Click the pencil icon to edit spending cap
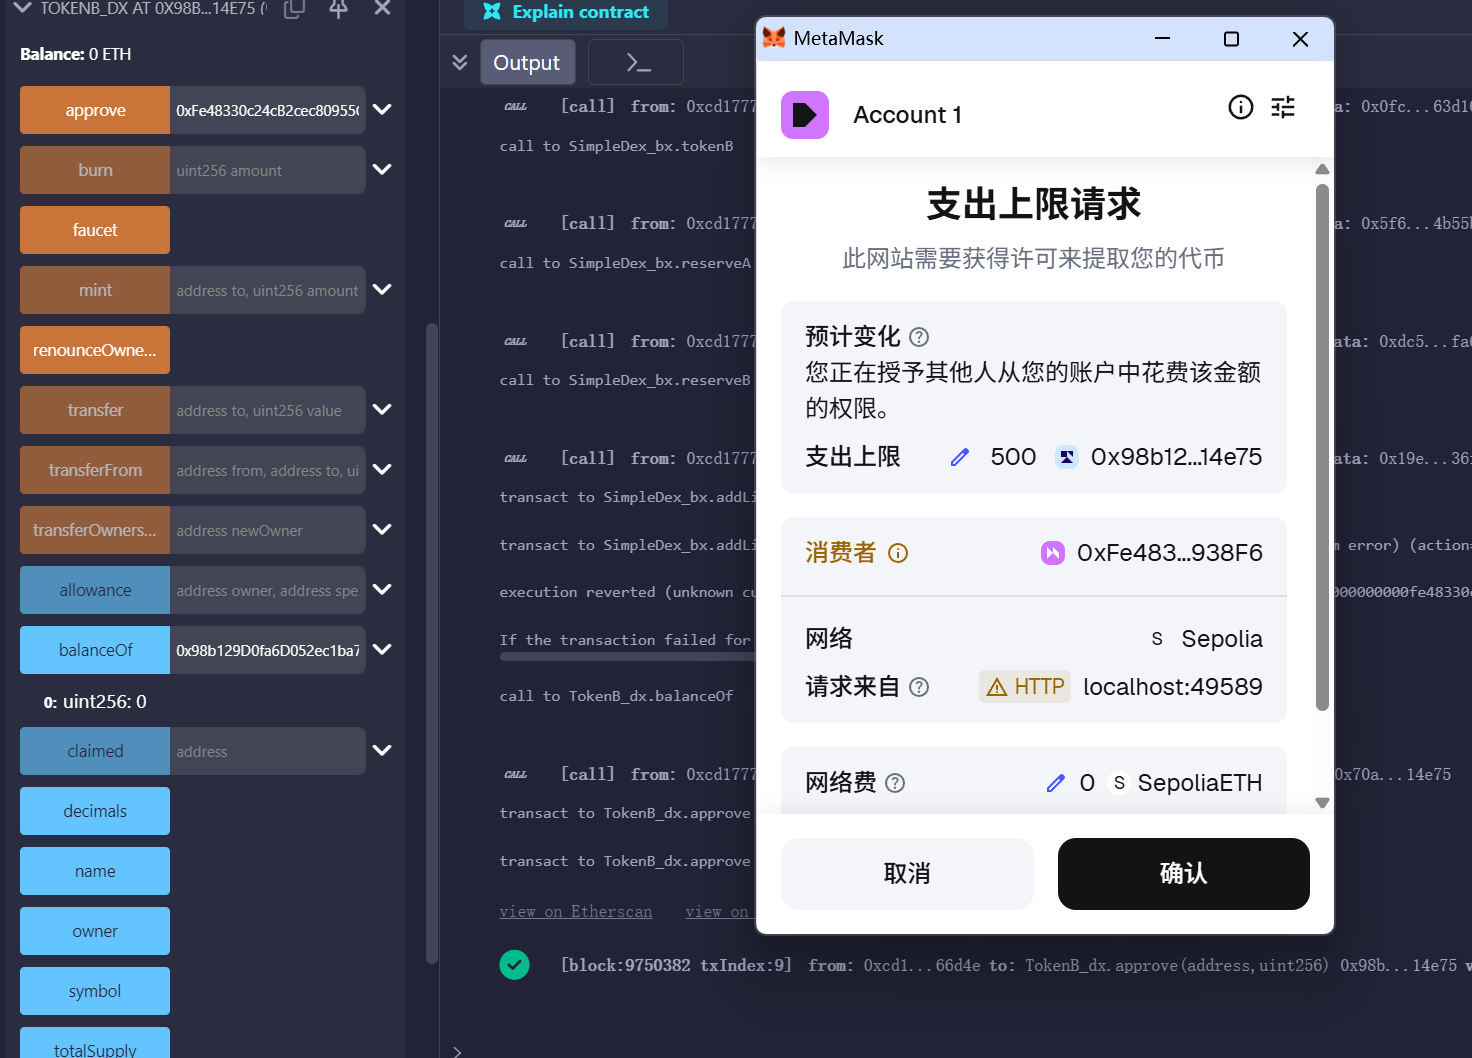 coord(960,457)
